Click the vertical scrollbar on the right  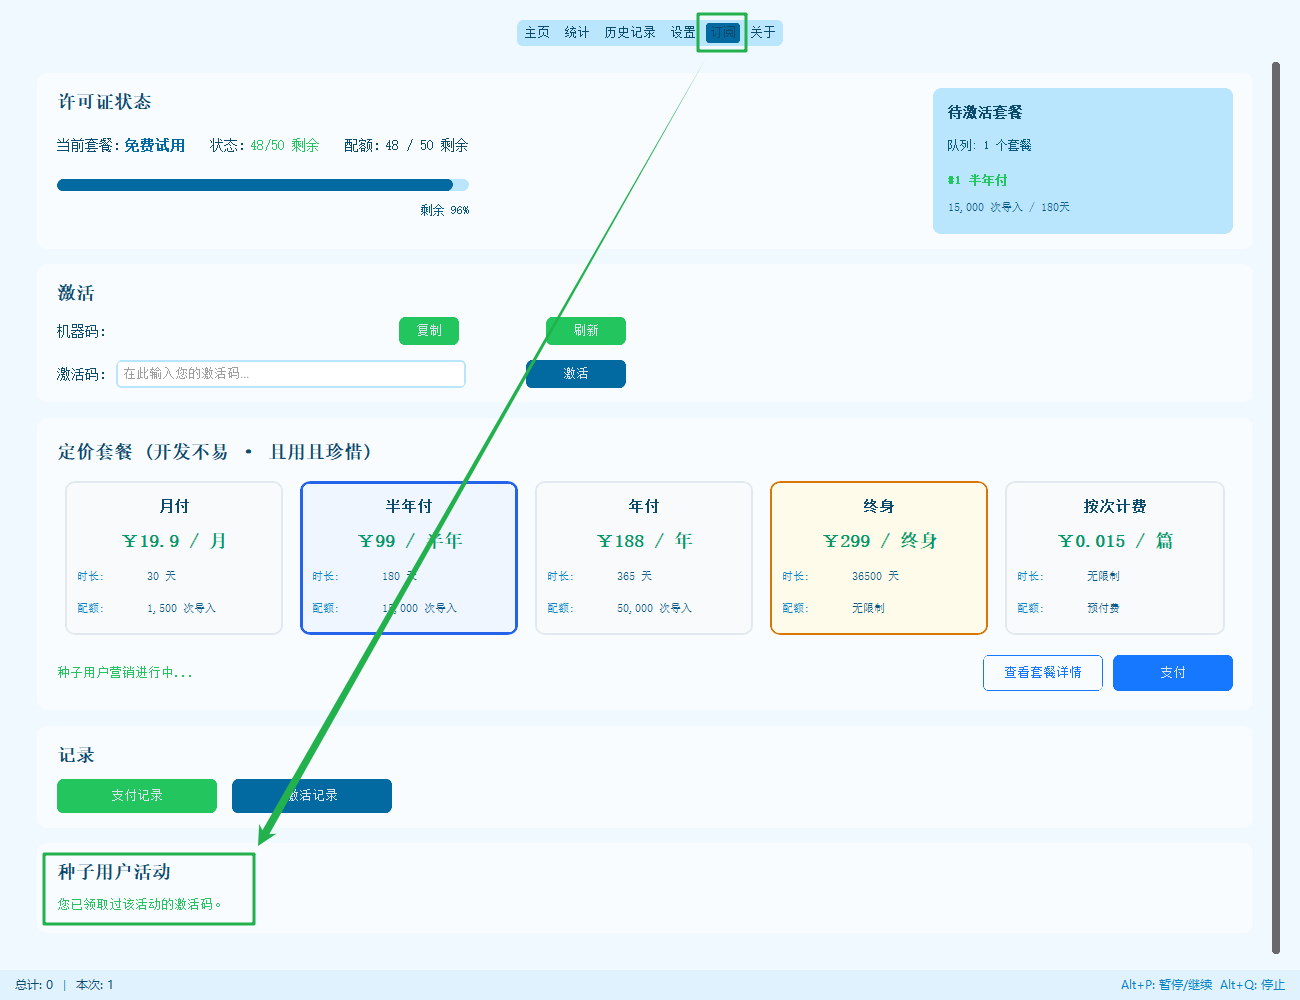(1276, 508)
